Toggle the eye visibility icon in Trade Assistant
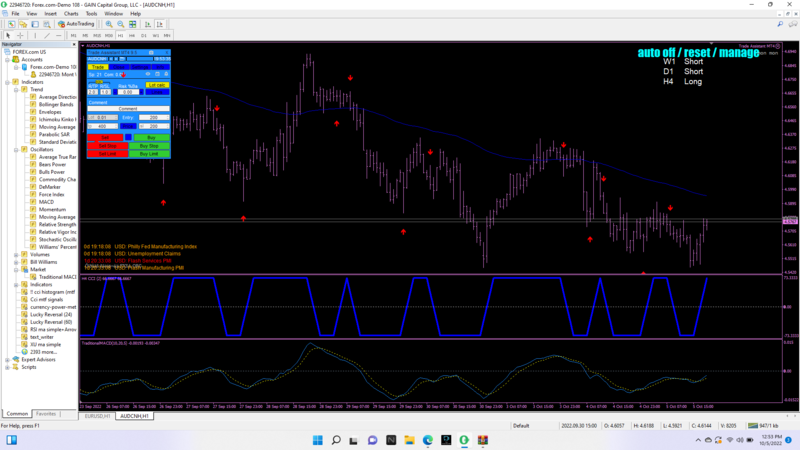The width and height of the screenshot is (800, 450). 148,74
